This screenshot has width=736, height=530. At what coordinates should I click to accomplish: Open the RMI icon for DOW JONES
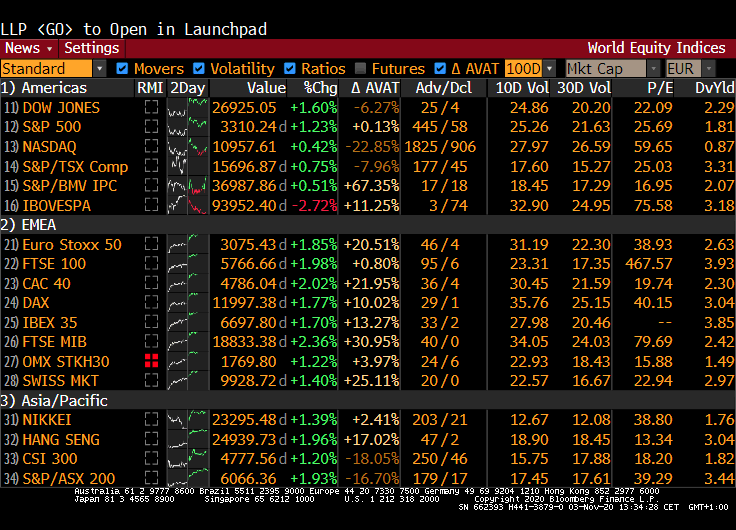(x=151, y=108)
